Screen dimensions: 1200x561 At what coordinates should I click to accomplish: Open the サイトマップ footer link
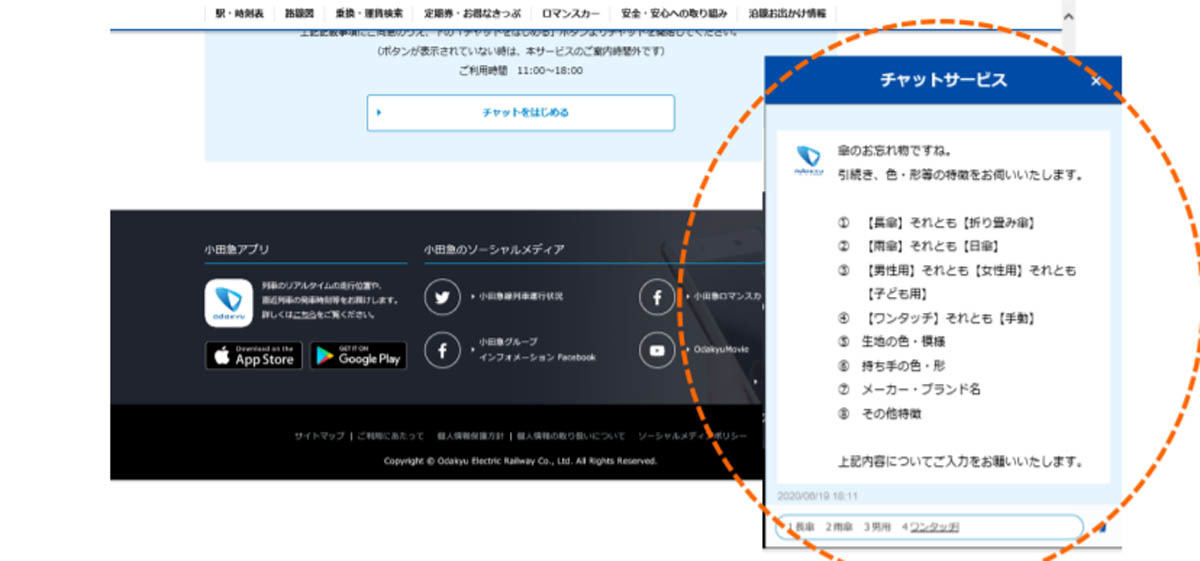[319, 436]
